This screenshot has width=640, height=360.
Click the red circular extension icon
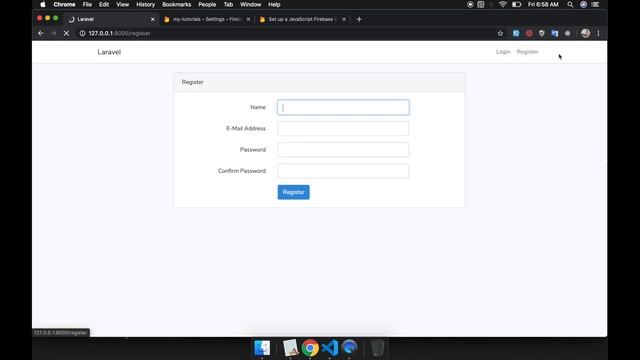pyautogui.click(x=529, y=33)
